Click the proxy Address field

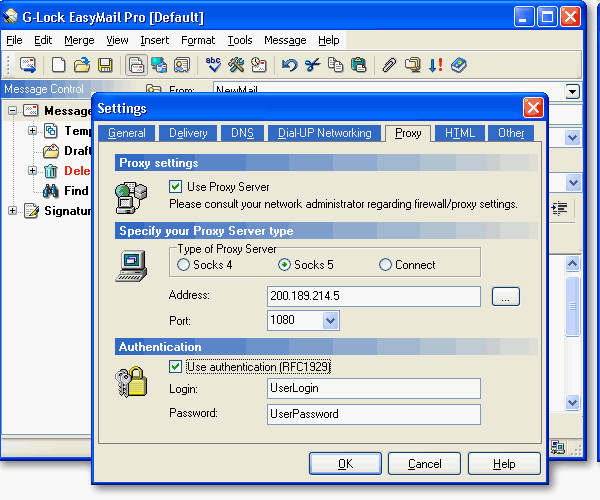(374, 296)
